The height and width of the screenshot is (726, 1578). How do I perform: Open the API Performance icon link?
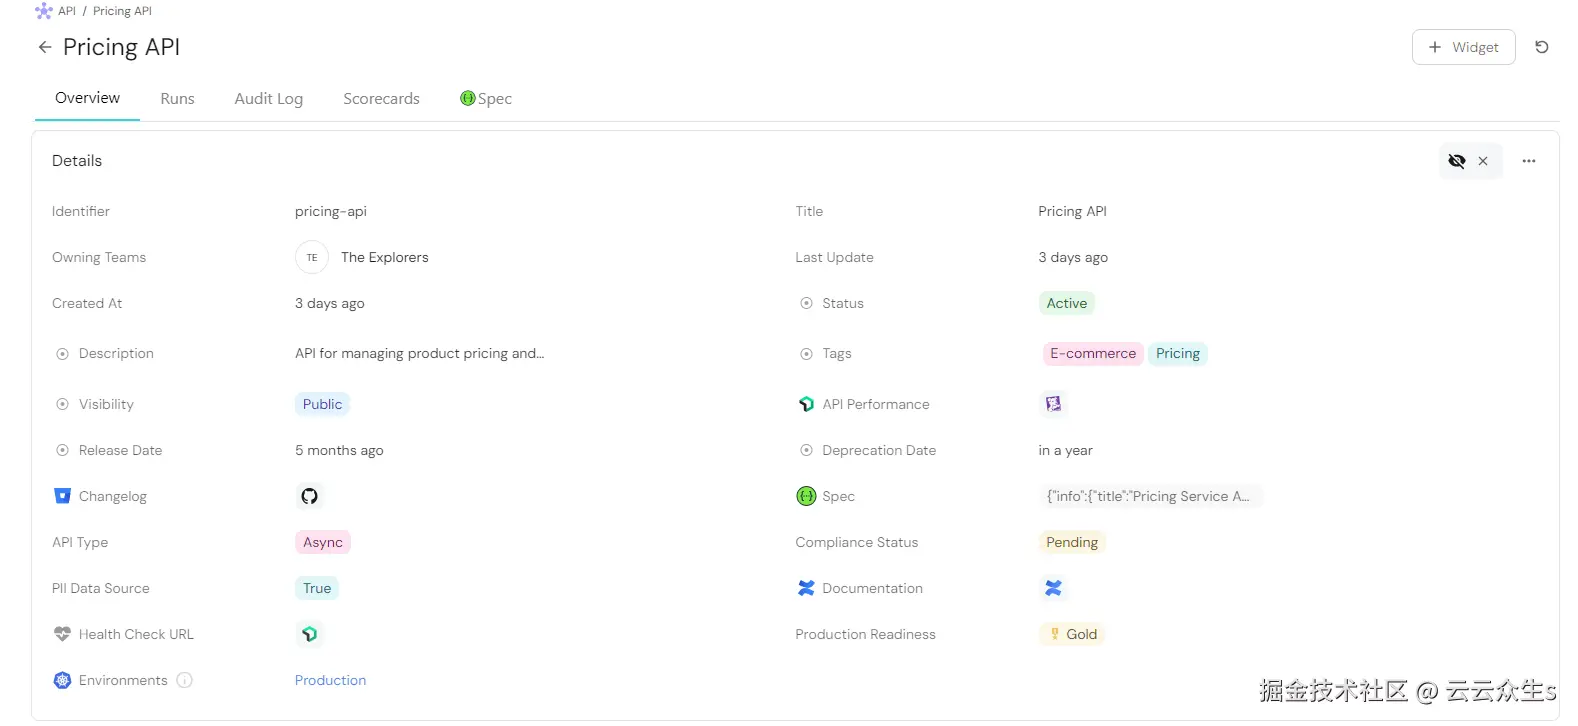1053,404
